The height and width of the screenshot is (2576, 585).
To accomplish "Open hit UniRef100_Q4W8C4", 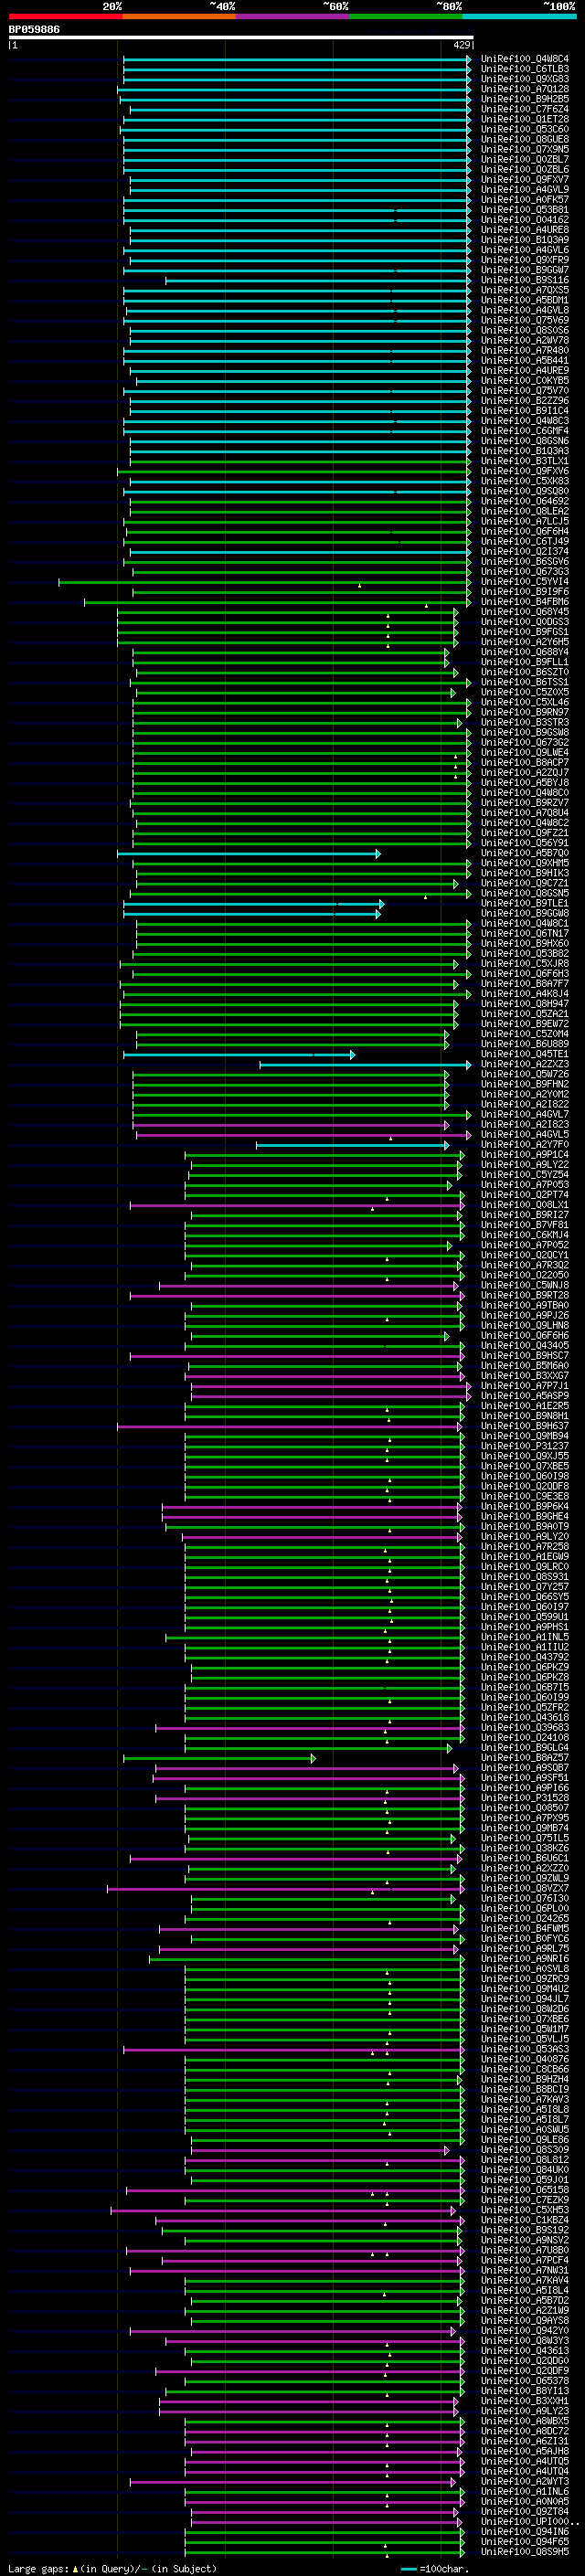I will click(x=525, y=59).
